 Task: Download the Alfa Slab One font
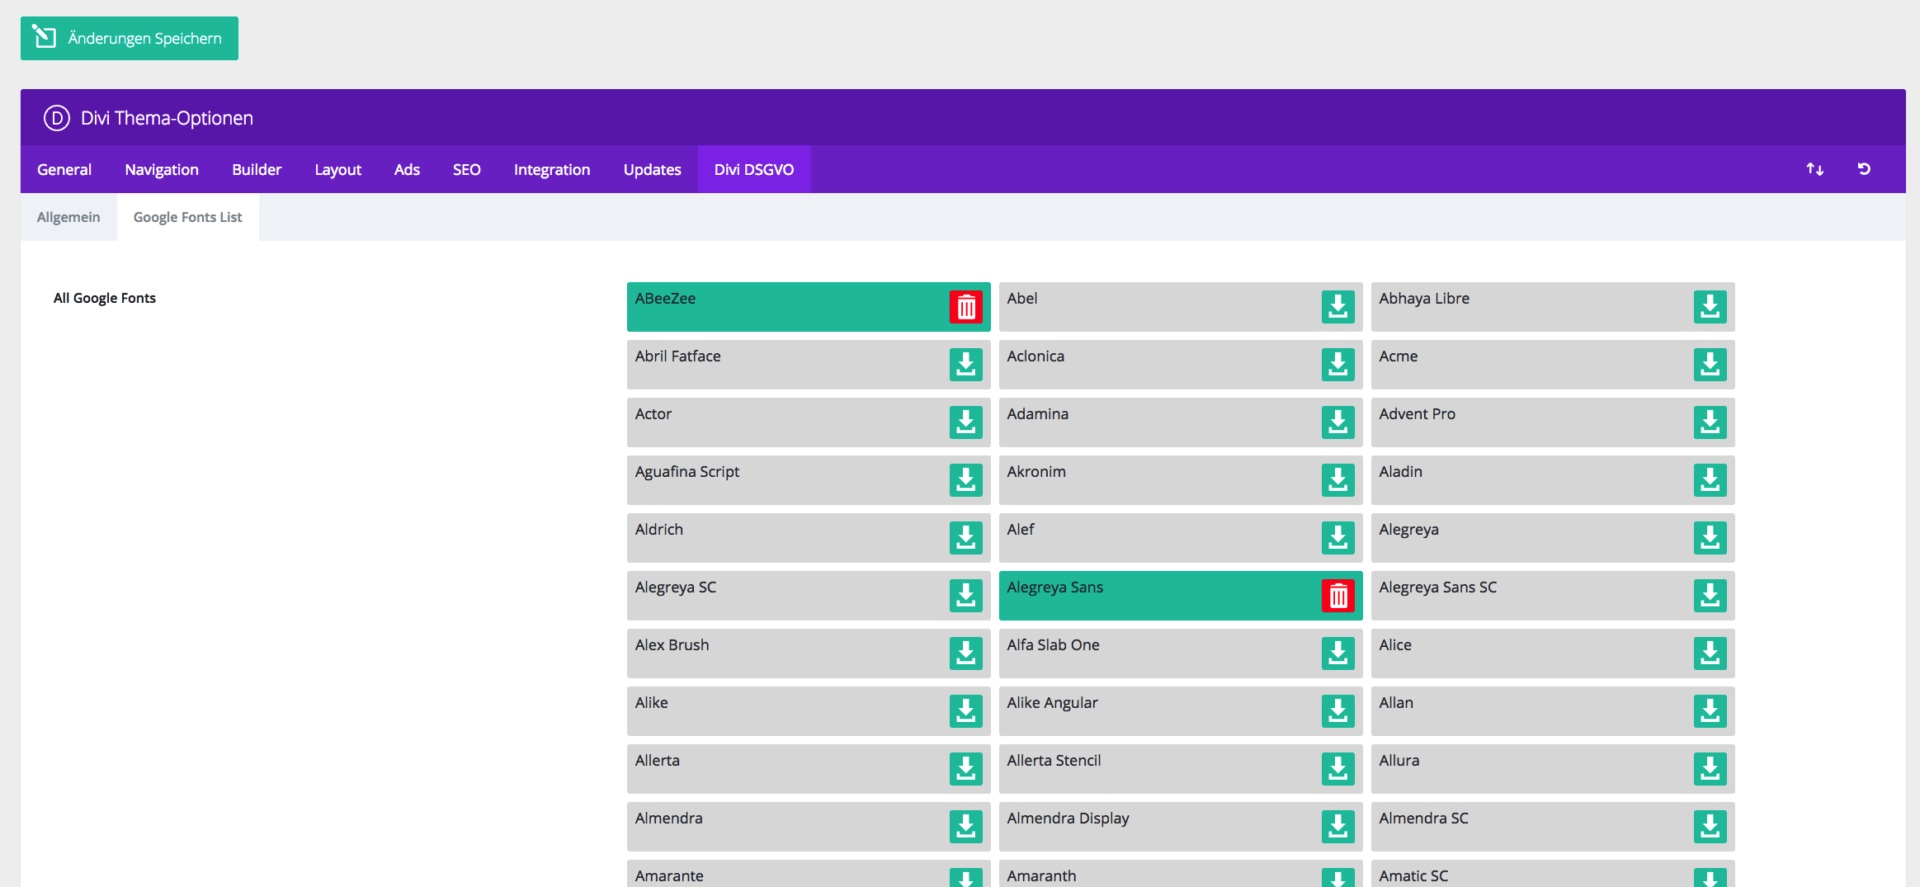pos(1338,654)
